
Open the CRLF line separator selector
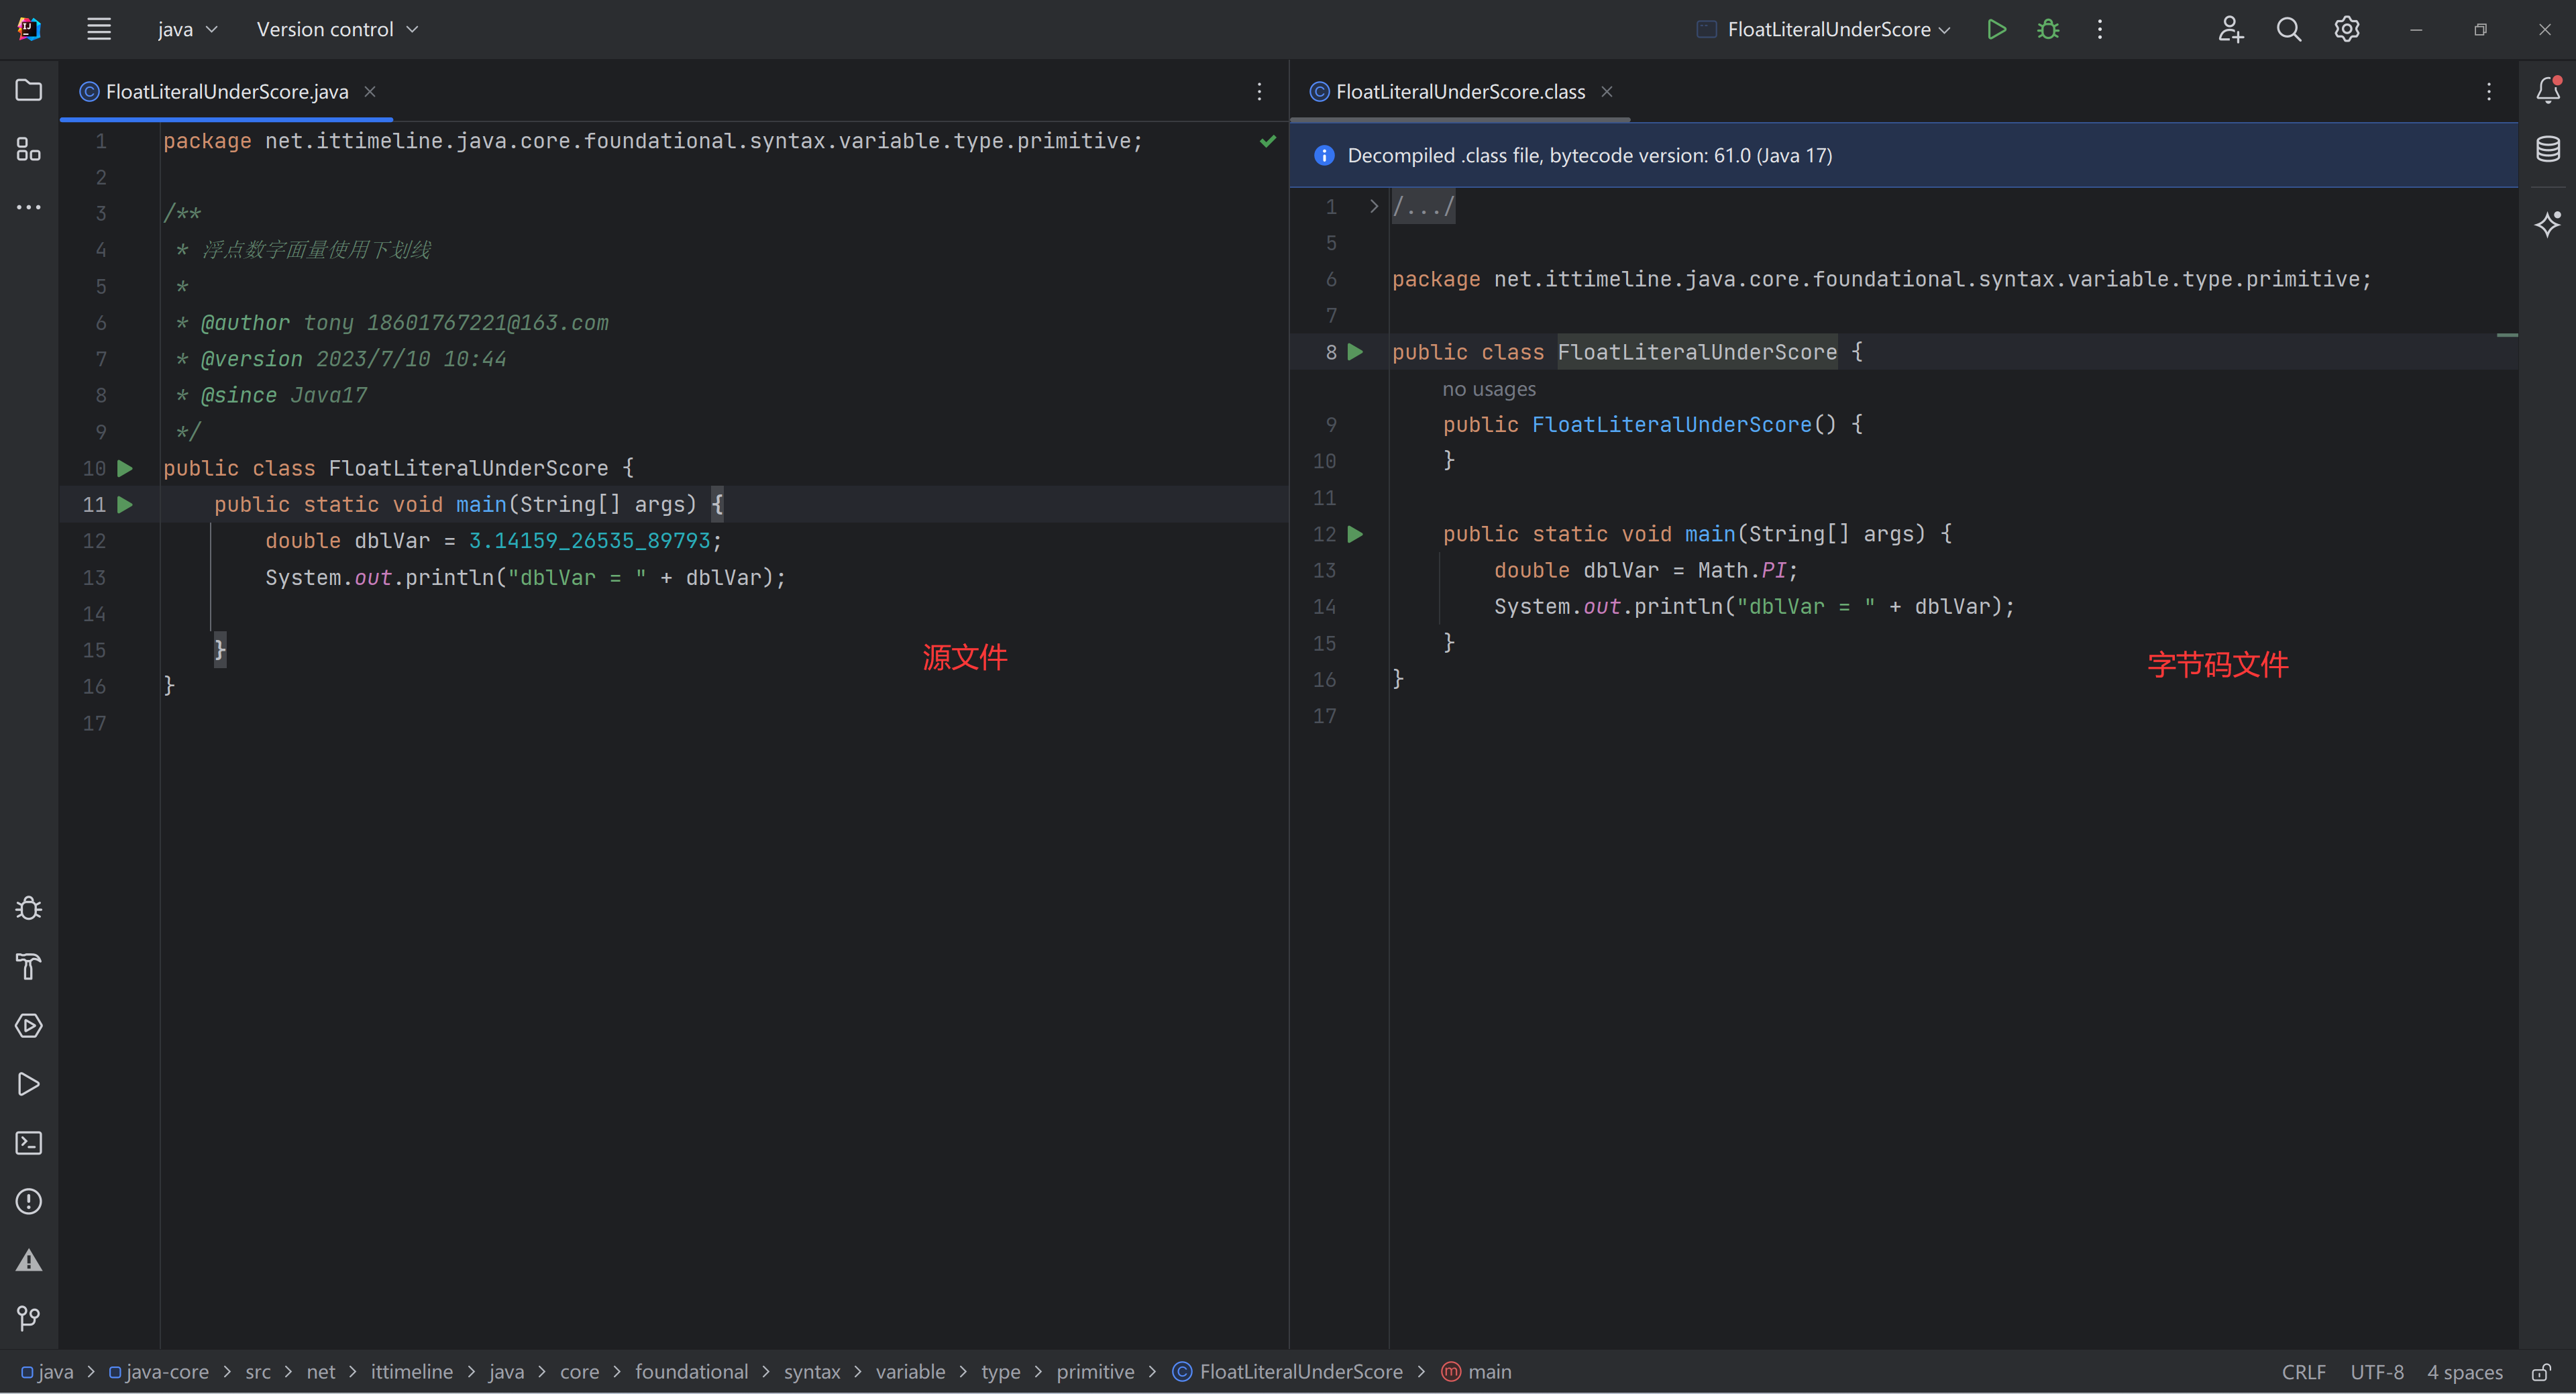coord(2304,1372)
